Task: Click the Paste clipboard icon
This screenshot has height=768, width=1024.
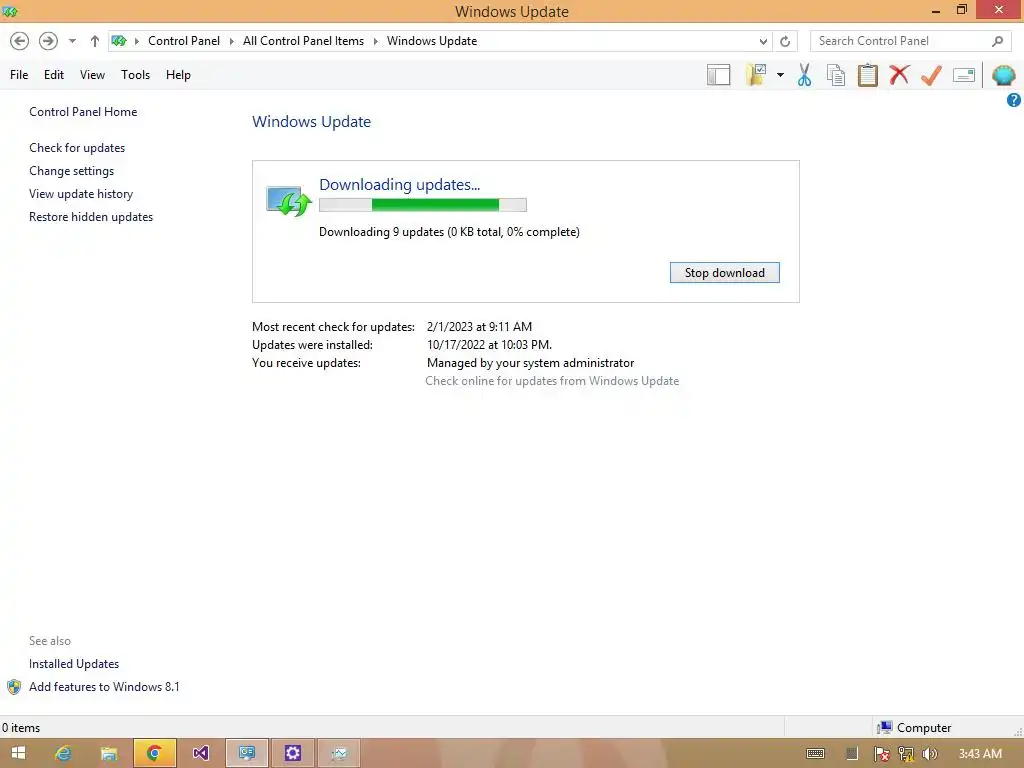Action: (867, 75)
